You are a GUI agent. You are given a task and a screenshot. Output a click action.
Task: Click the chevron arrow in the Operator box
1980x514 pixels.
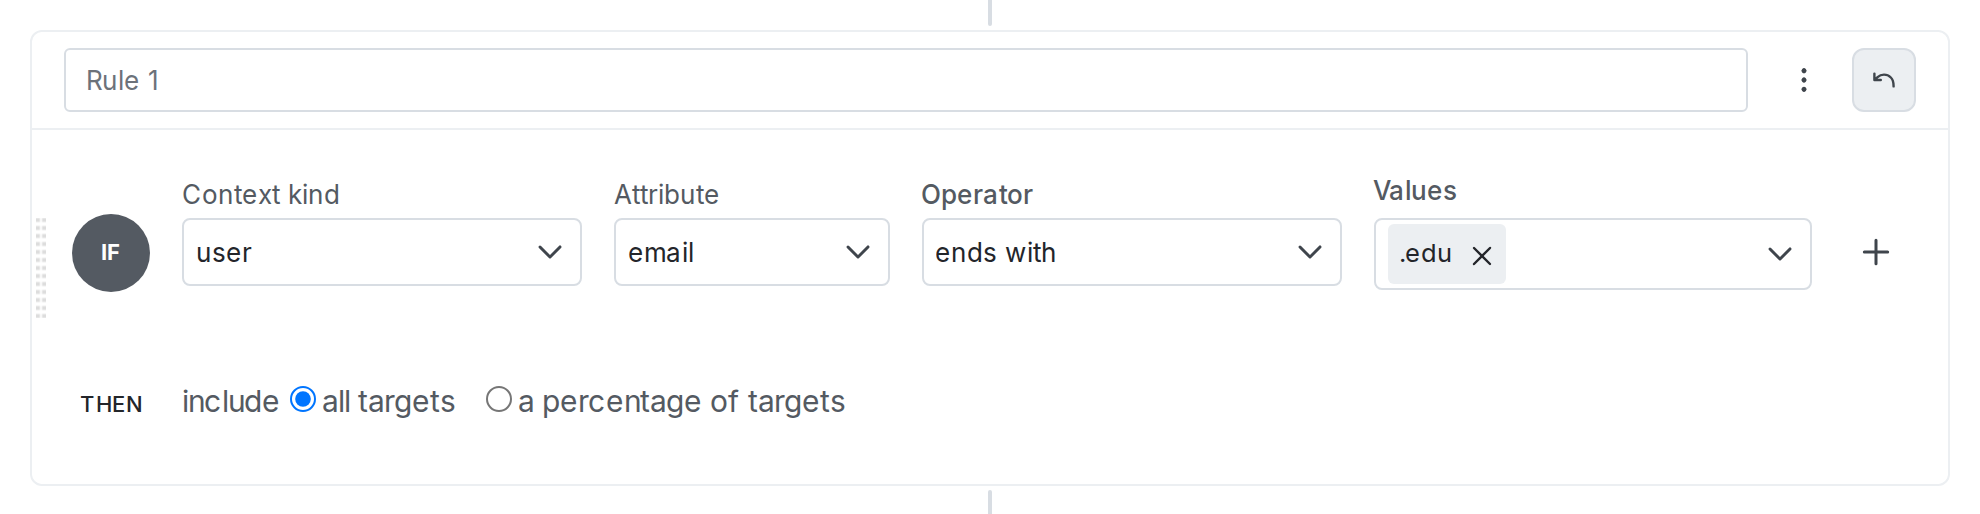[x=1309, y=252]
